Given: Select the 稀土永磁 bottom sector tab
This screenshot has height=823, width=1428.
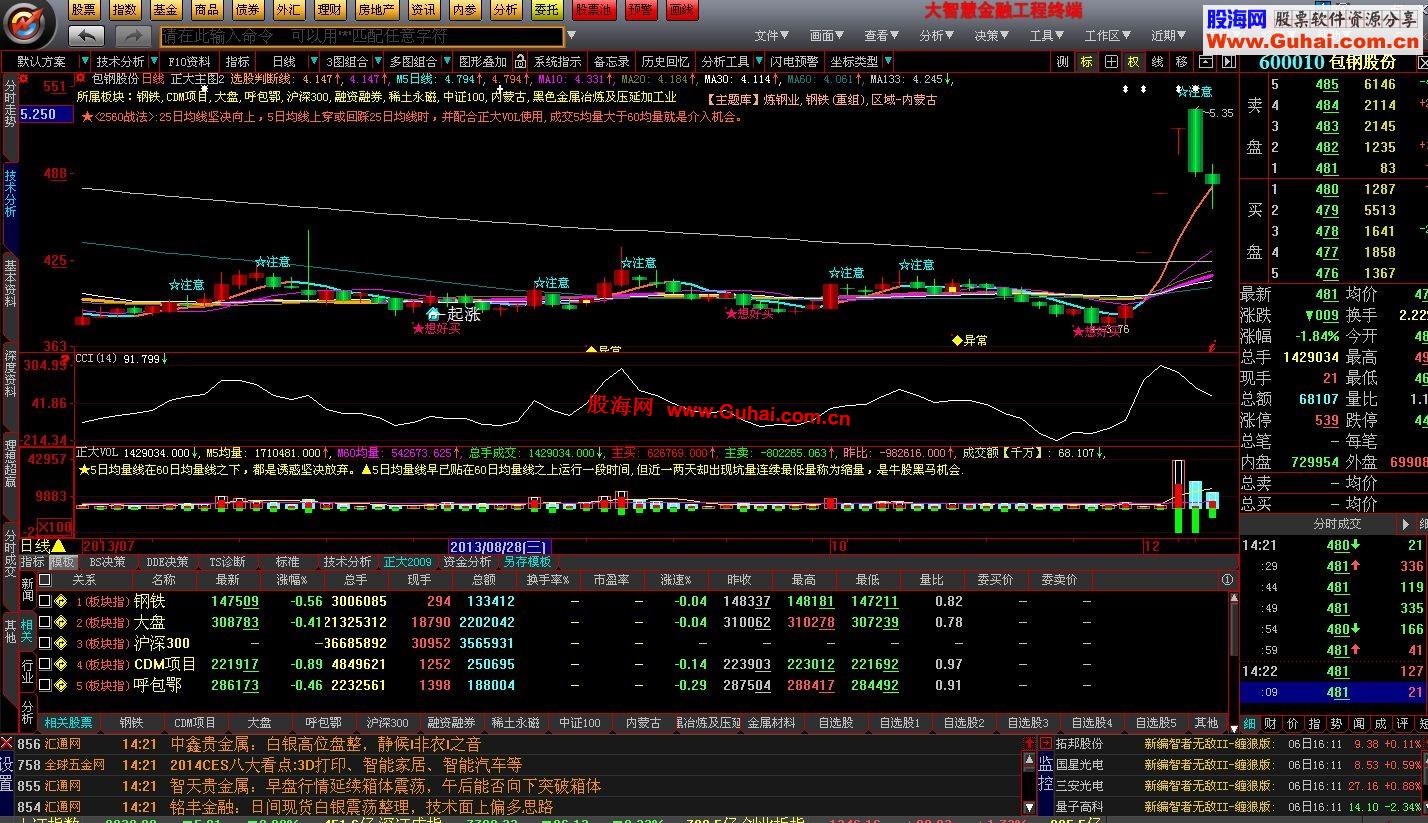Looking at the screenshot, I should [x=515, y=722].
